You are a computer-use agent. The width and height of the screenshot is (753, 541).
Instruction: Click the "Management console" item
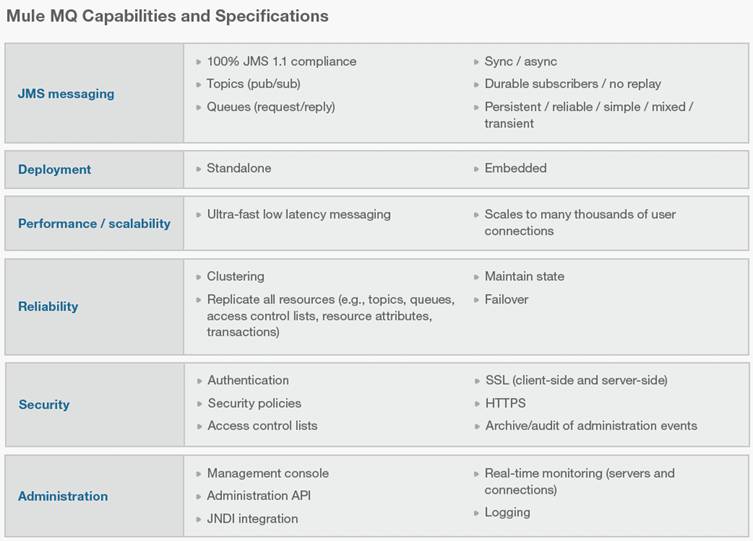[x=268, y=473]
